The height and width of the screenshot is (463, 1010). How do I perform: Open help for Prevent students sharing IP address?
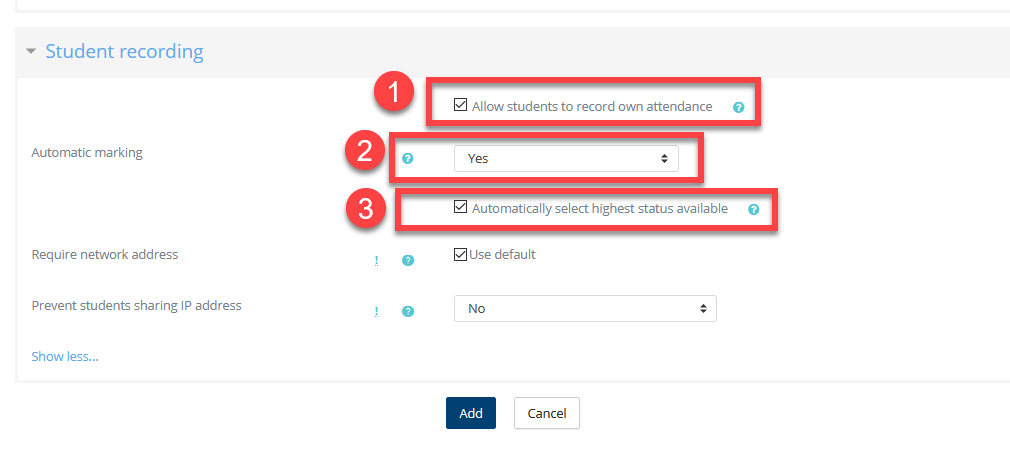(407, 311)
